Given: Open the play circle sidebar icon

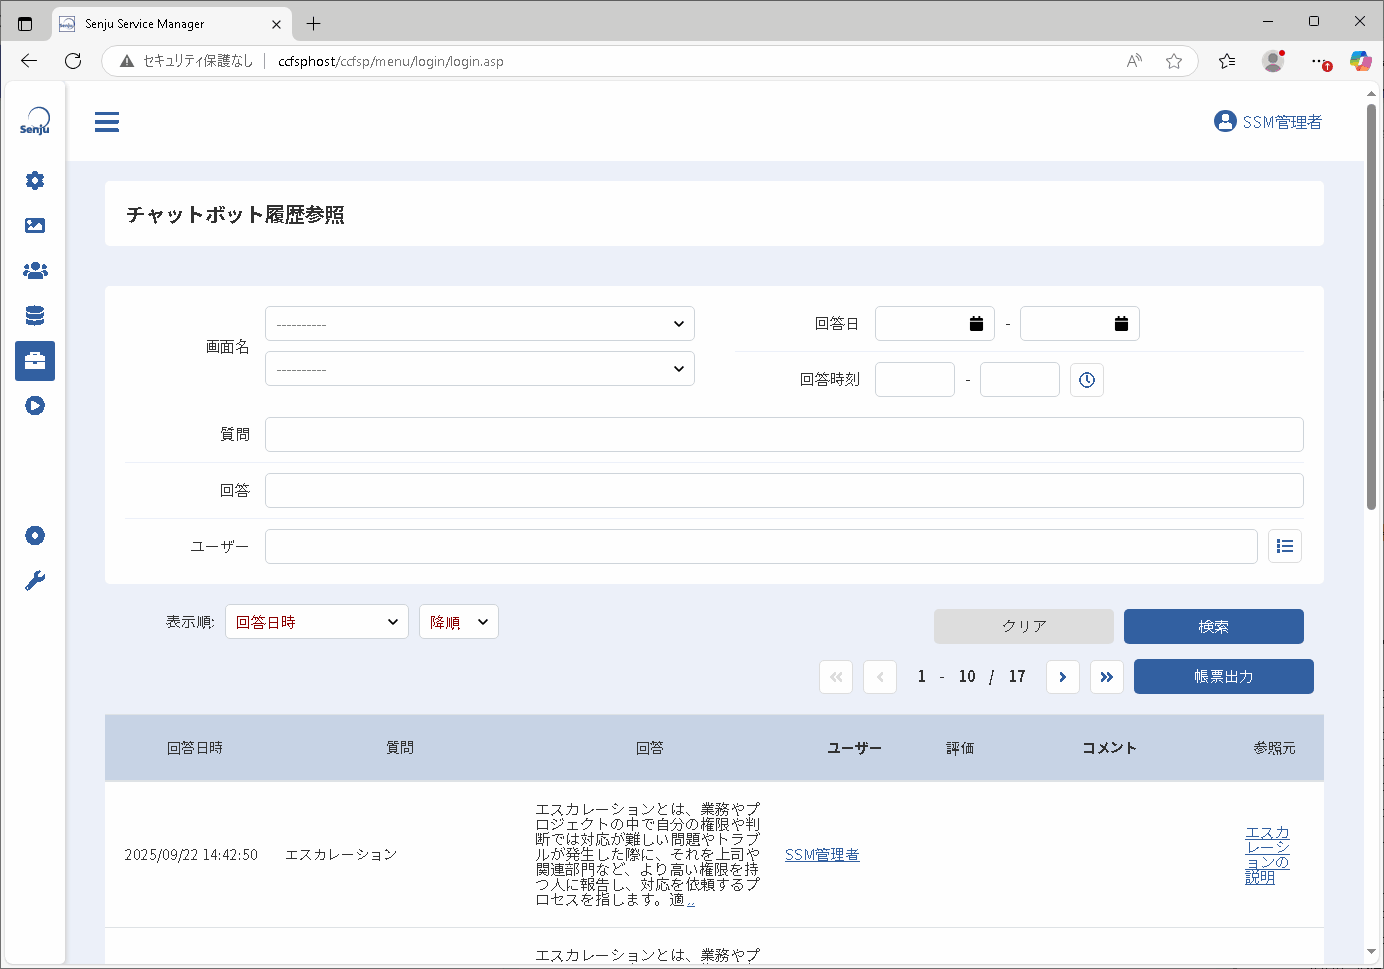Looking at the screenshot, I should point(35,406).
